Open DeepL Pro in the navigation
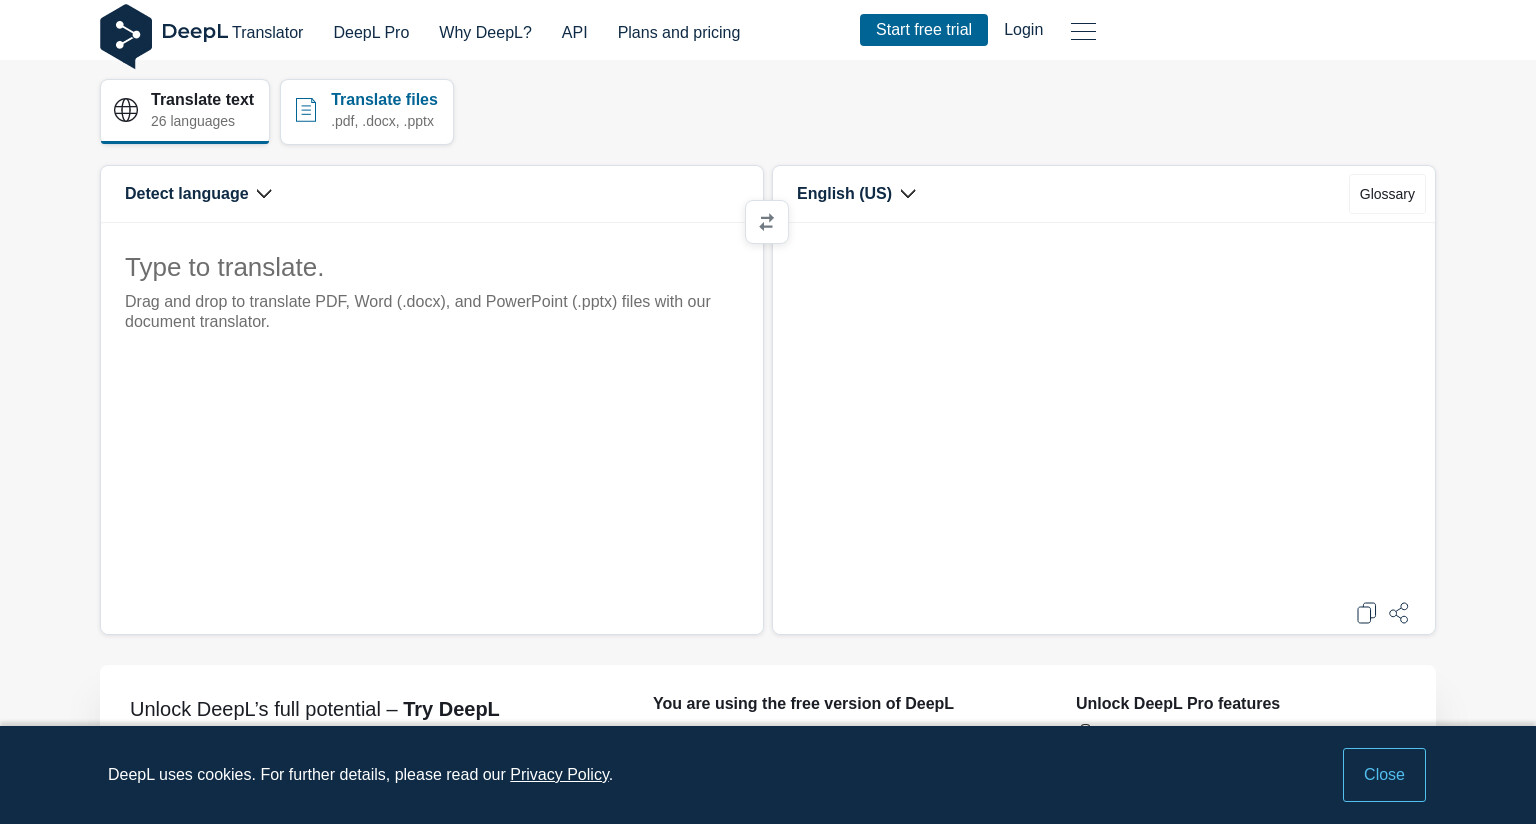 (x=371, y=33)
